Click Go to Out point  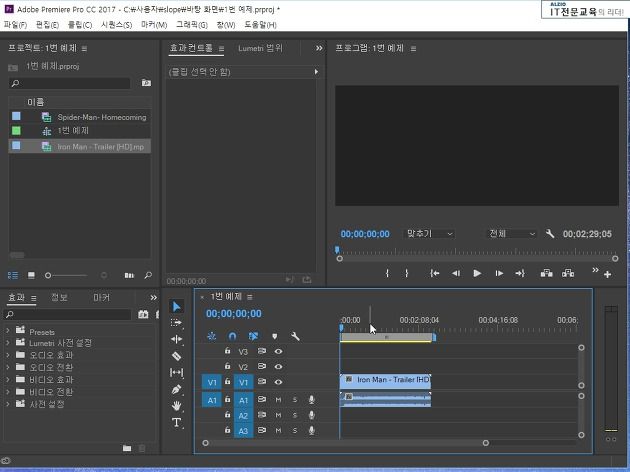coord(520,273)
